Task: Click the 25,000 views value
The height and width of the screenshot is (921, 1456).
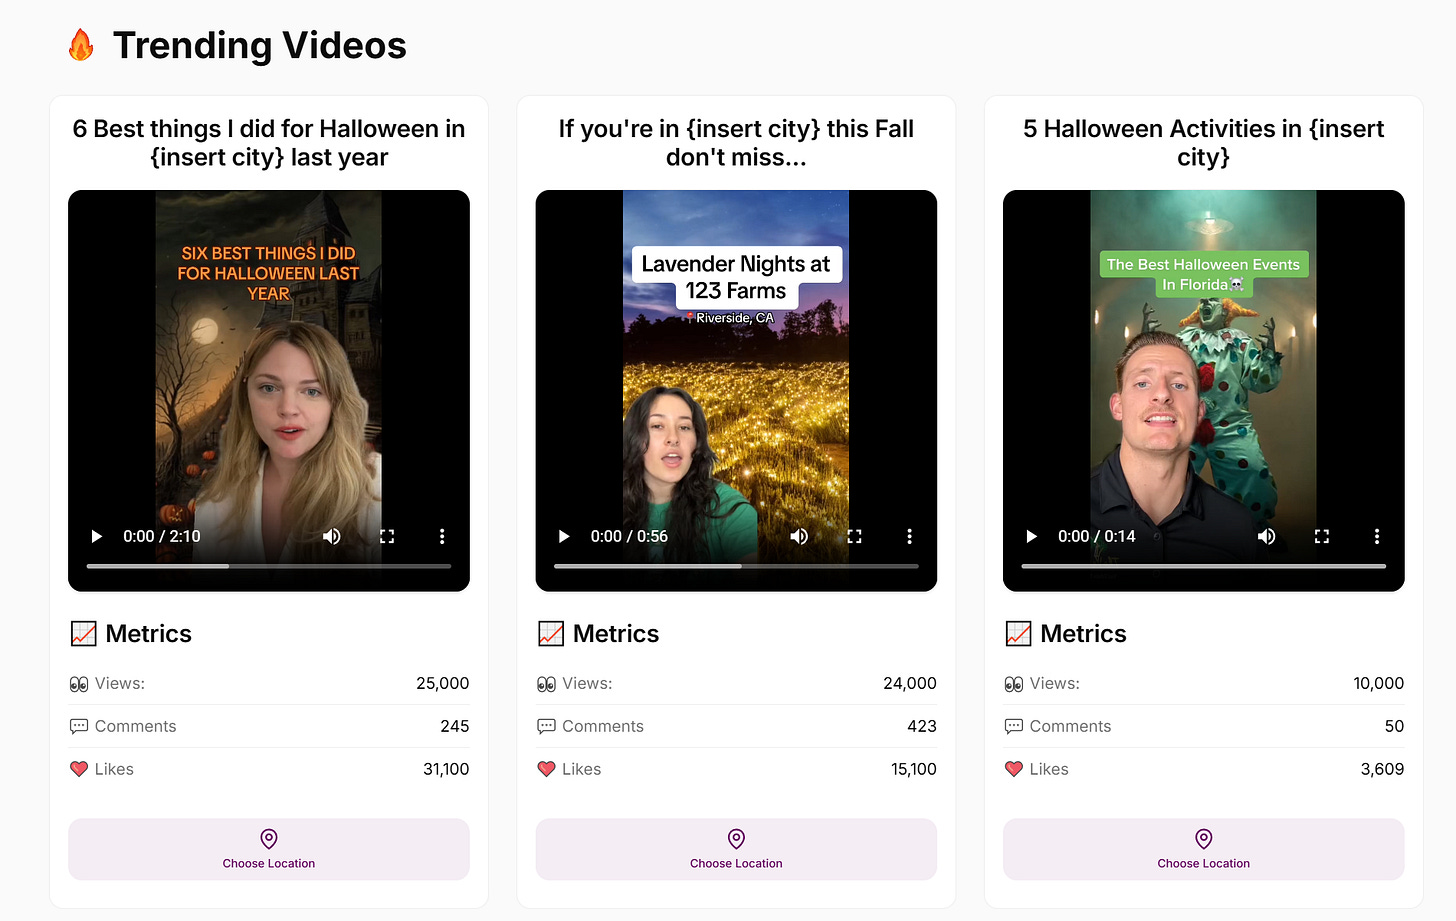Action: point(443,684)
